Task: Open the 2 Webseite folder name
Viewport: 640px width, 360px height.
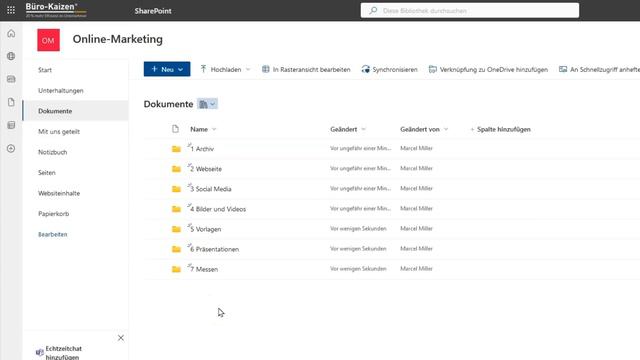Action: [206, 169]
